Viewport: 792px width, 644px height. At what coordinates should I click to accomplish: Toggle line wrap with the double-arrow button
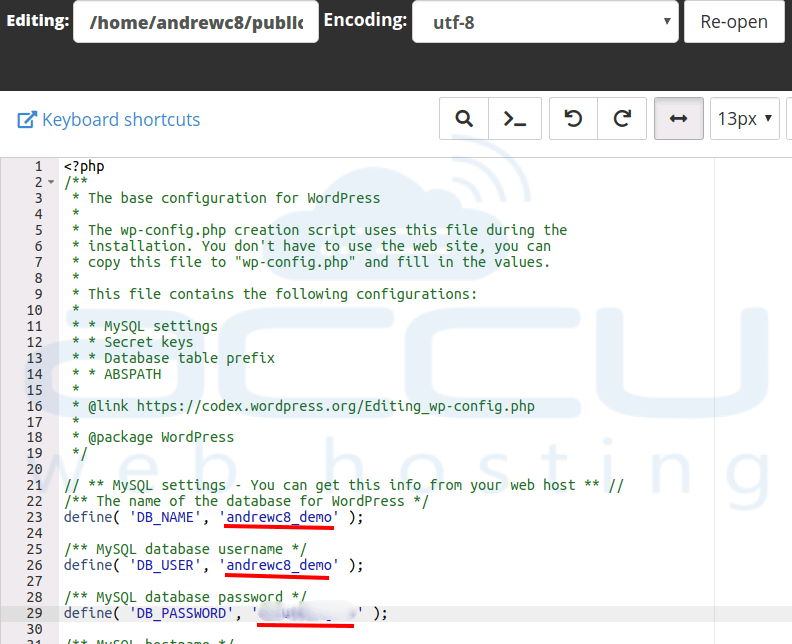[678, 119]
